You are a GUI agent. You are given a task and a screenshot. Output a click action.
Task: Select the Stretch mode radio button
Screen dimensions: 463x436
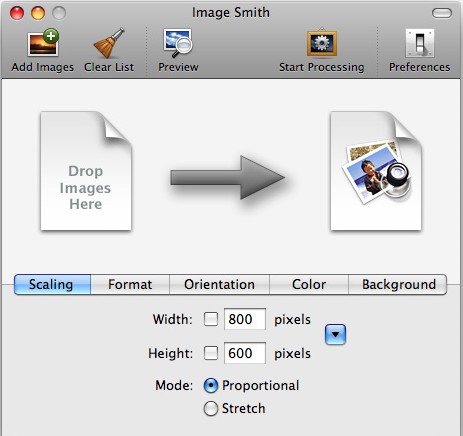pyautogui.click(x=211, y=409)
